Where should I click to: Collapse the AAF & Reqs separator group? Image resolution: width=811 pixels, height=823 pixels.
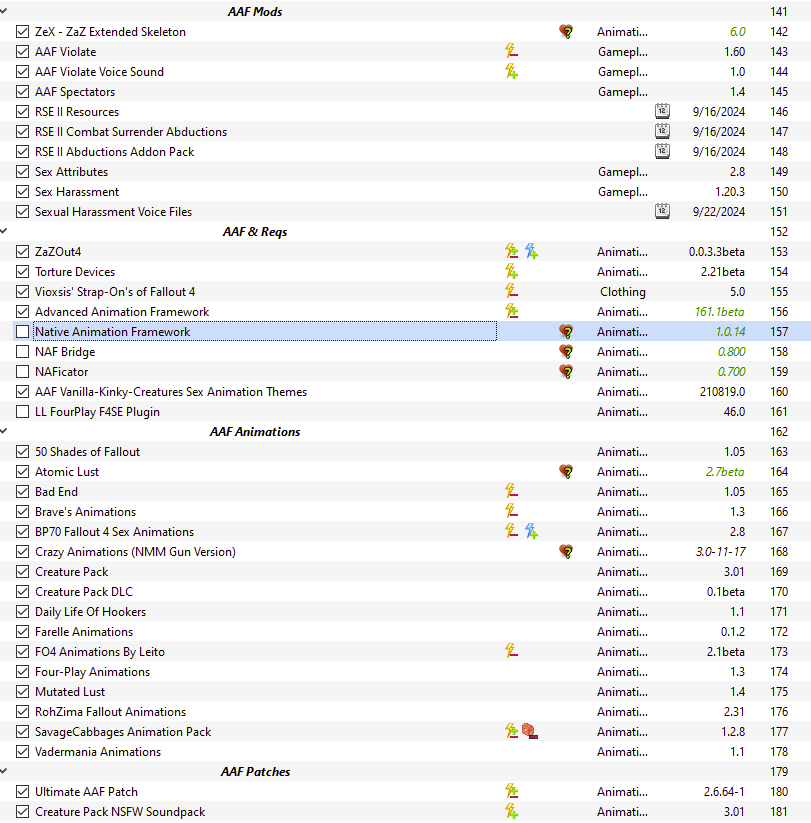pyautogui.click(x=5, y=232)
